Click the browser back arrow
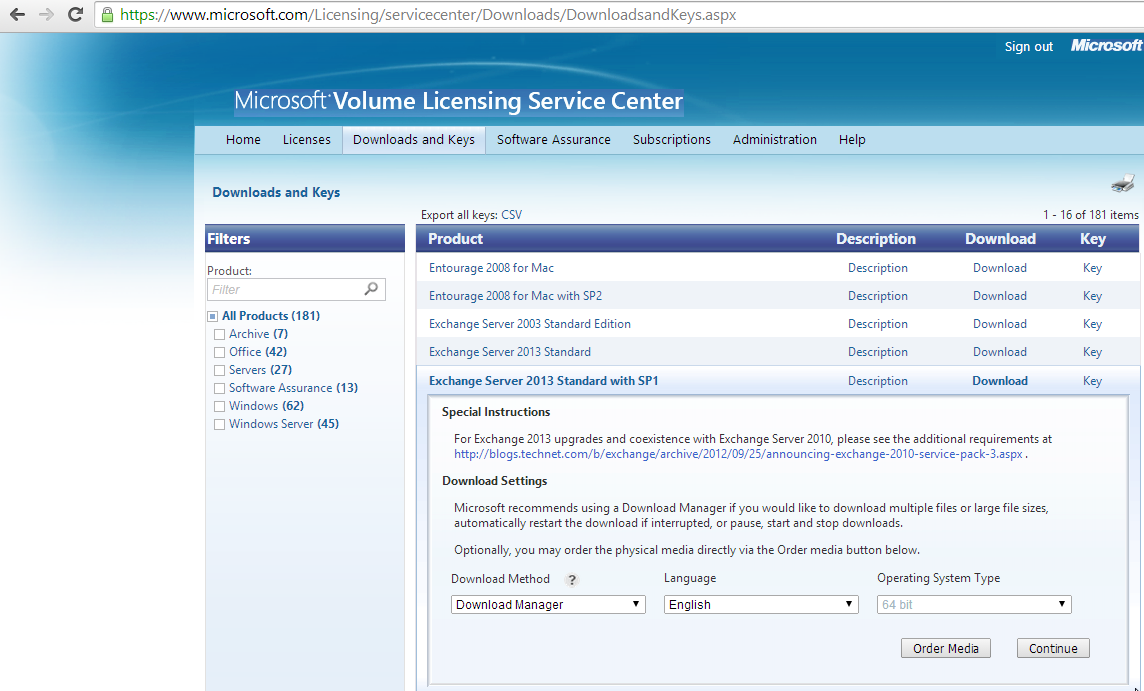Screen dimensions: 1144x691 click(17, 15)
